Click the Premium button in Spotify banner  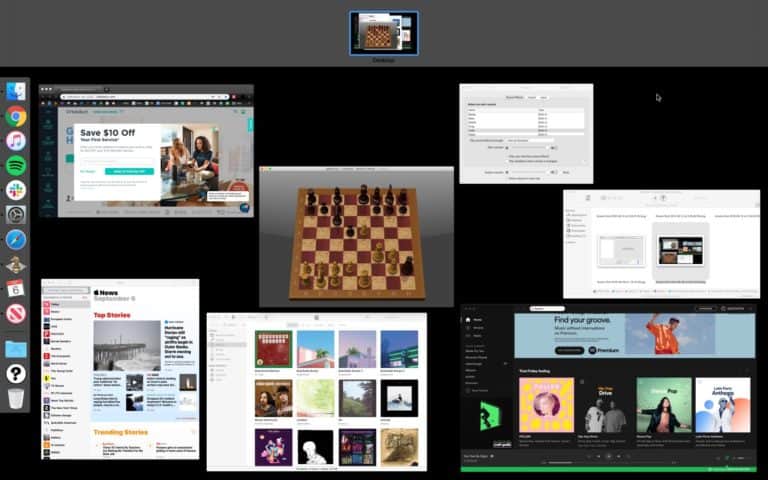[603, 350]
